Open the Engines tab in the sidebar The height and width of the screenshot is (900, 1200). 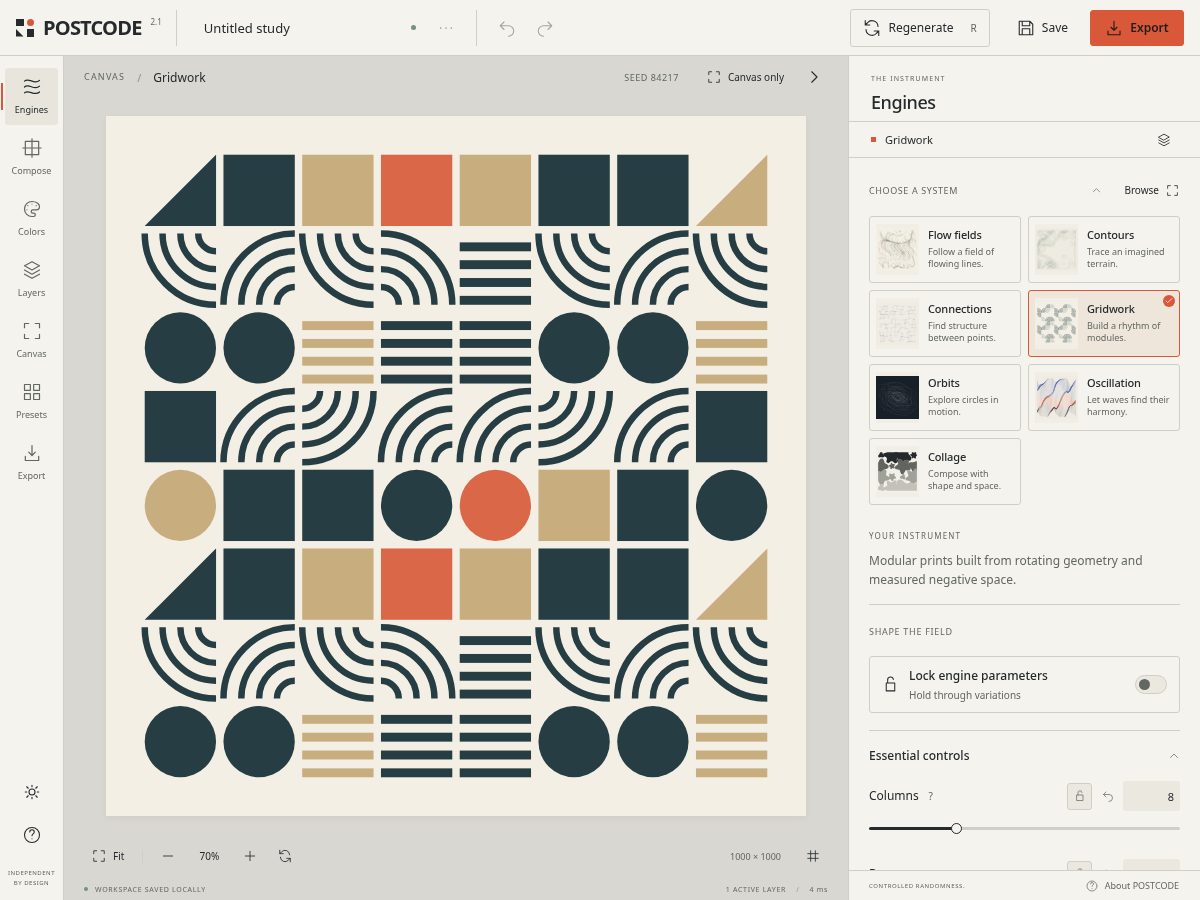[31, 96]
